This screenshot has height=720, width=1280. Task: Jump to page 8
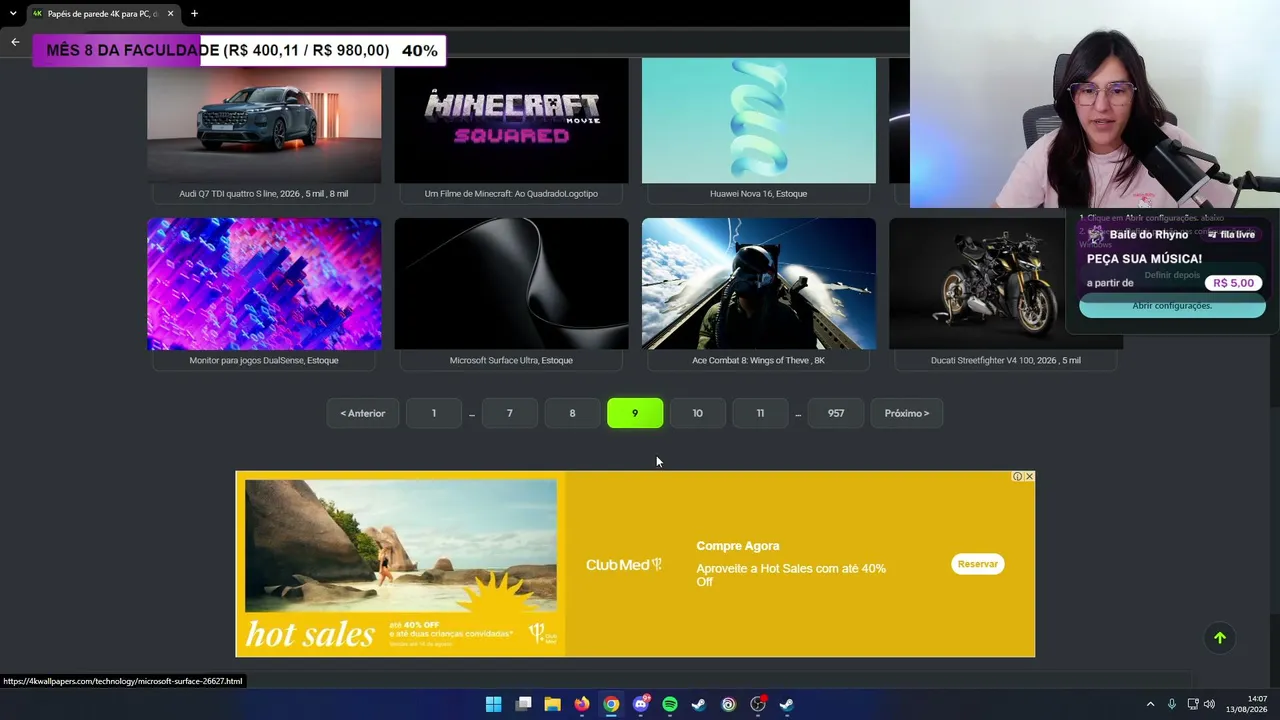click(572, 413)
